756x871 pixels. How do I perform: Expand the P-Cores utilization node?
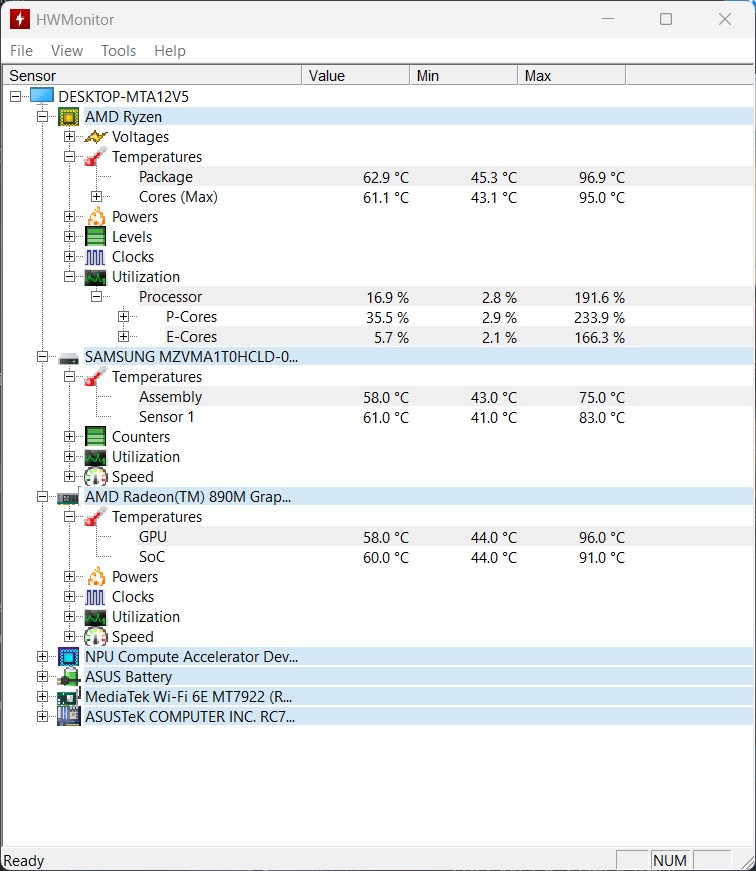[123, 317]
